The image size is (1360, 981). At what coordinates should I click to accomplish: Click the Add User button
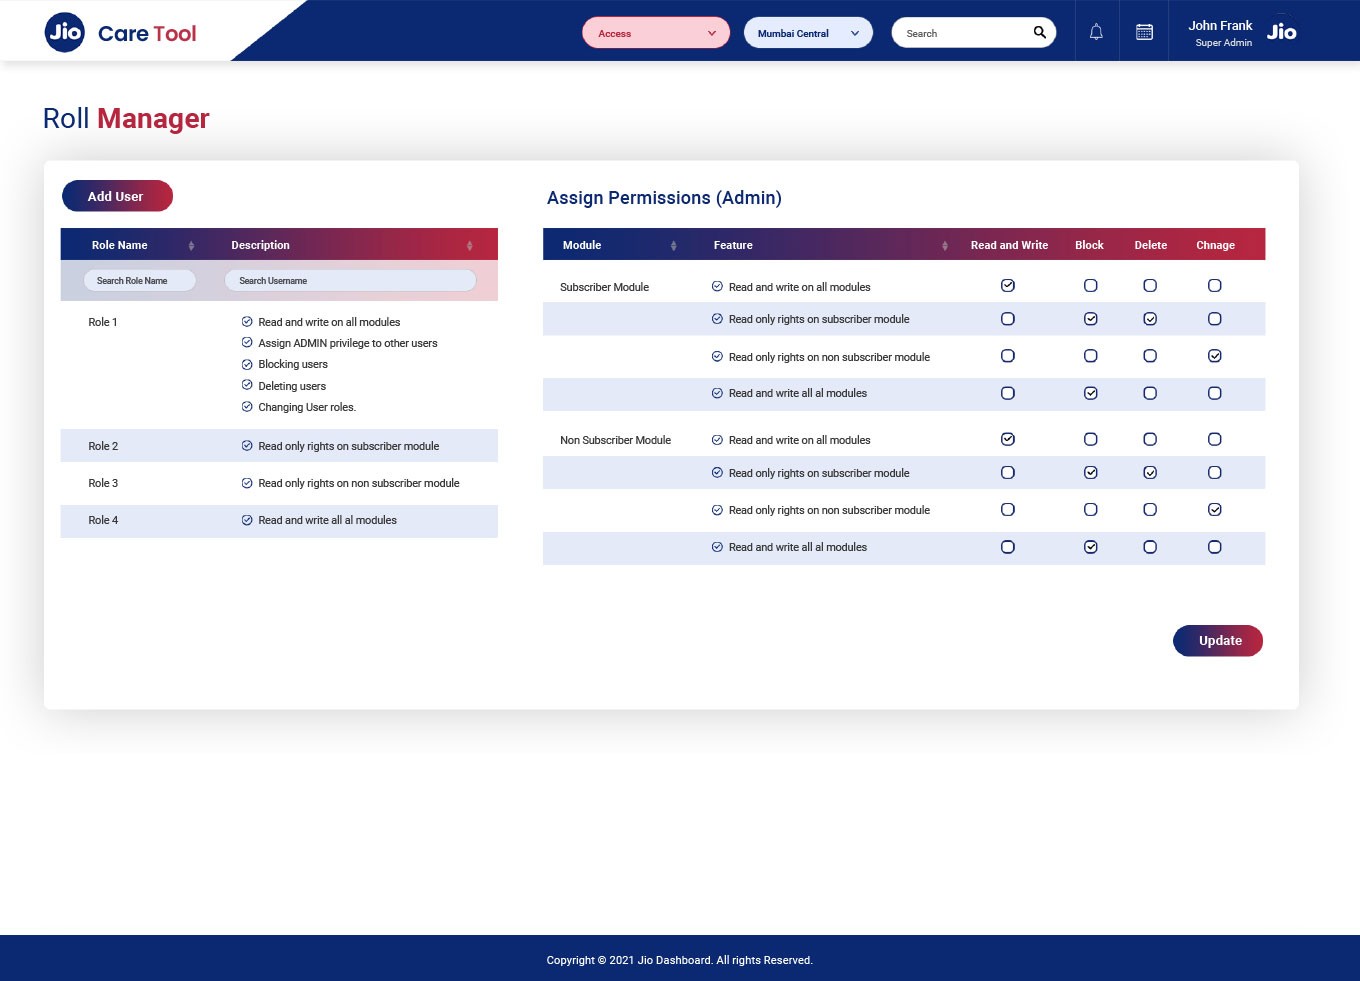[117, 196]
